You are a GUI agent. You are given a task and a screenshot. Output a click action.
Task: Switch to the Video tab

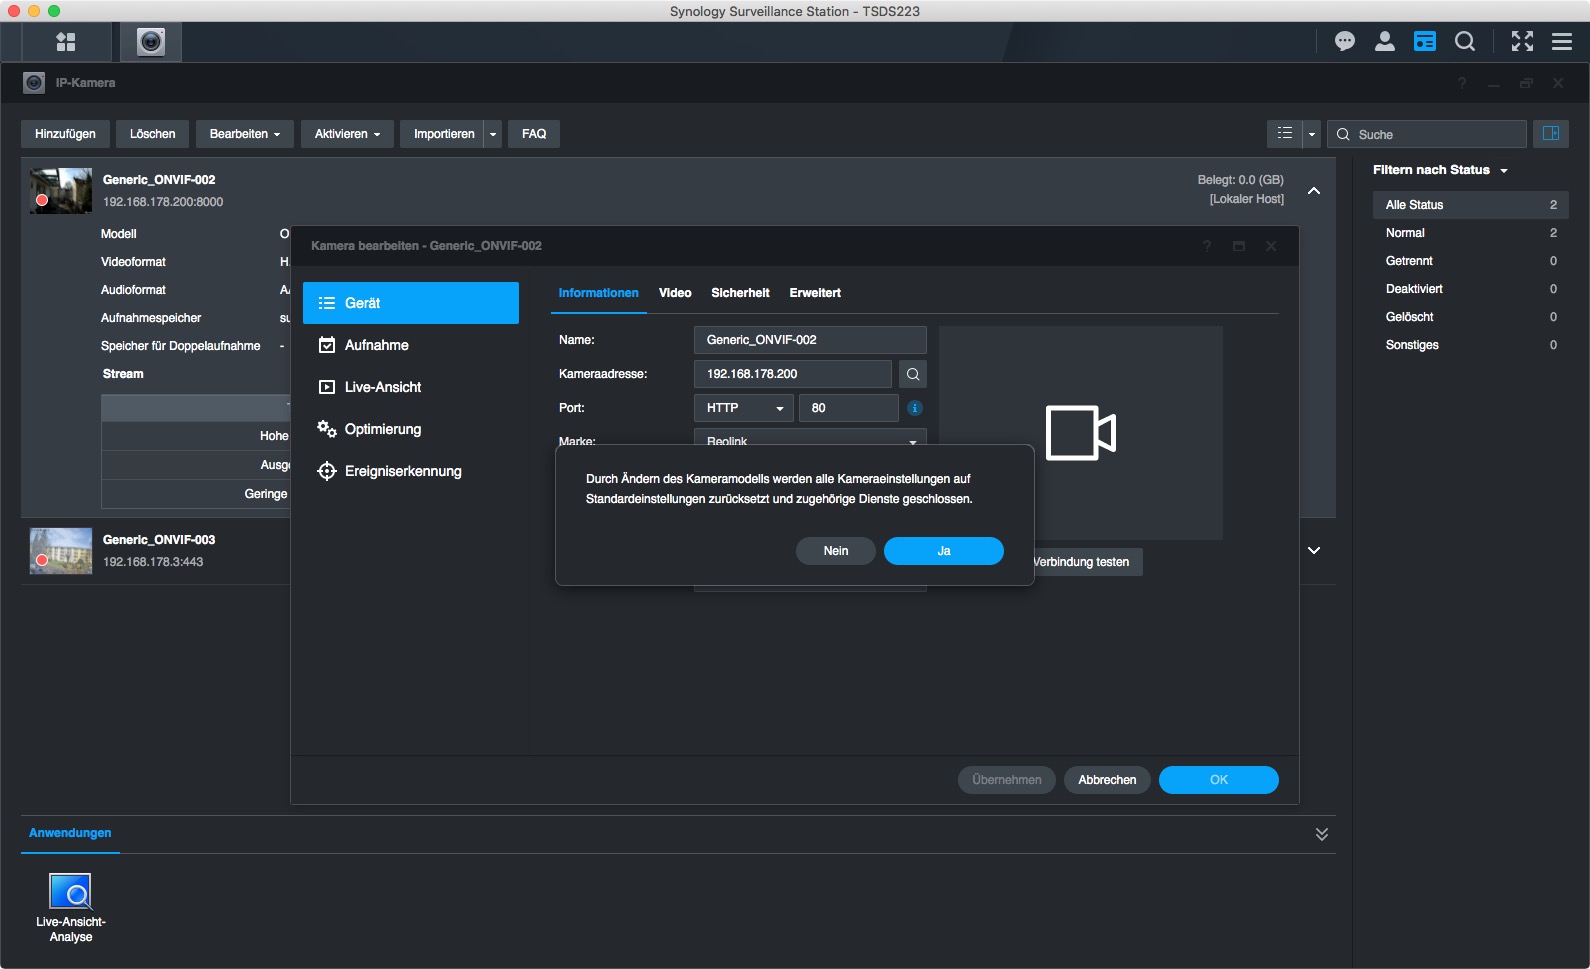point(675,293)
